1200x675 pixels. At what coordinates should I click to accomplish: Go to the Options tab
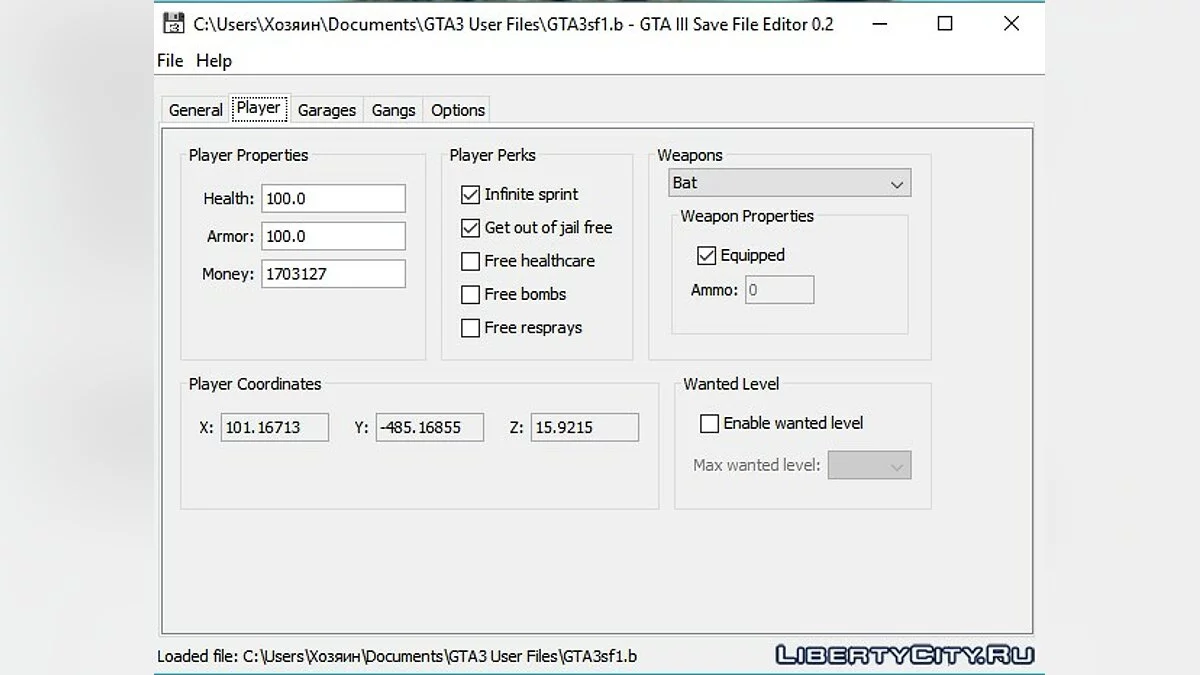tap(458, 110)
